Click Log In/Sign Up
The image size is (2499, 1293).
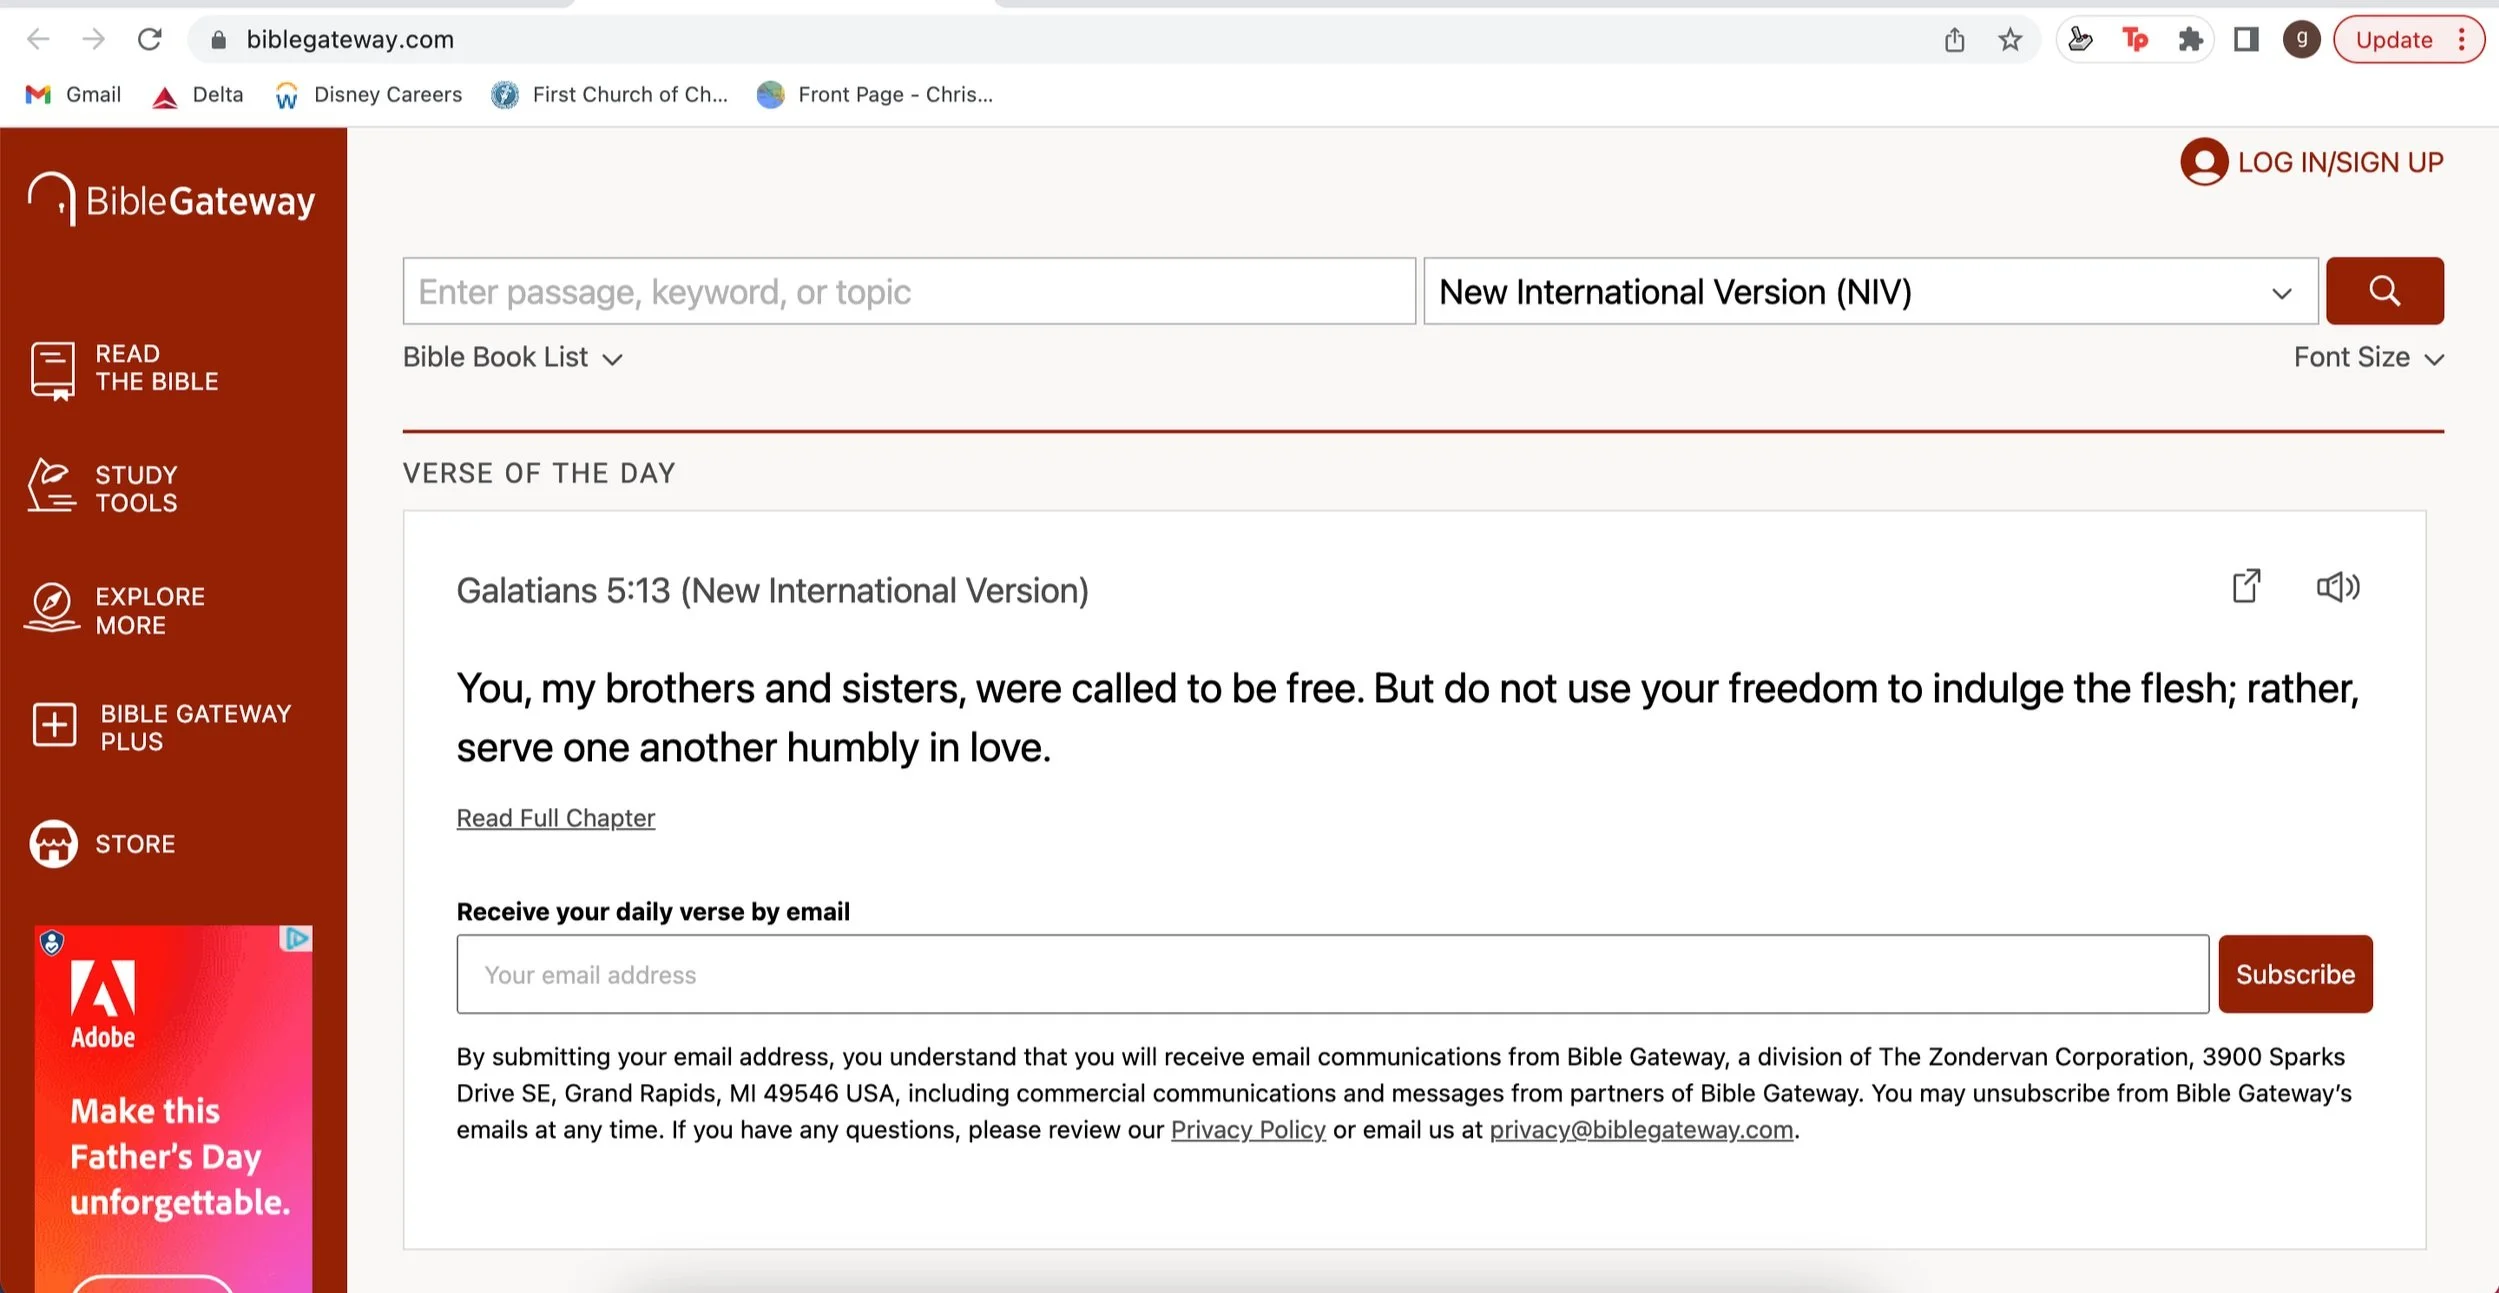pos(2311,162)
